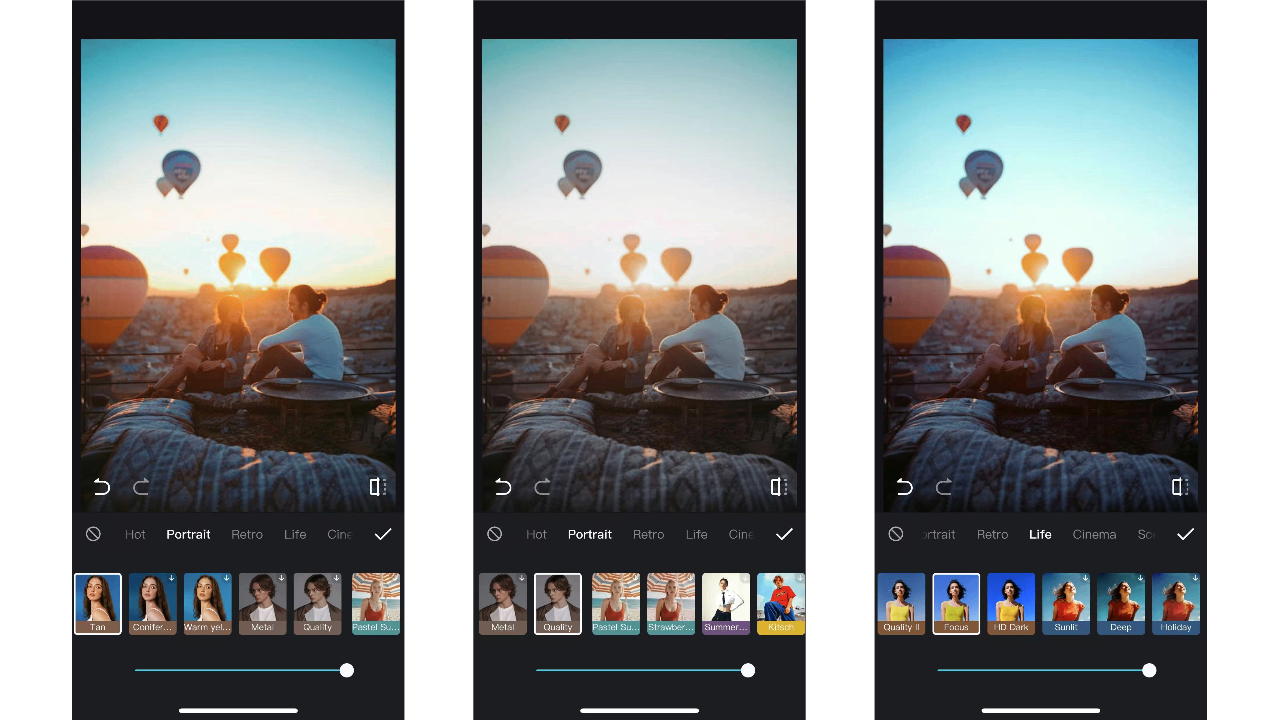The height and width of the screenshot is (720, 1280).
Task: Apply the HD Dark filter
Action: pyautogui.click(x=1011, y=603)
